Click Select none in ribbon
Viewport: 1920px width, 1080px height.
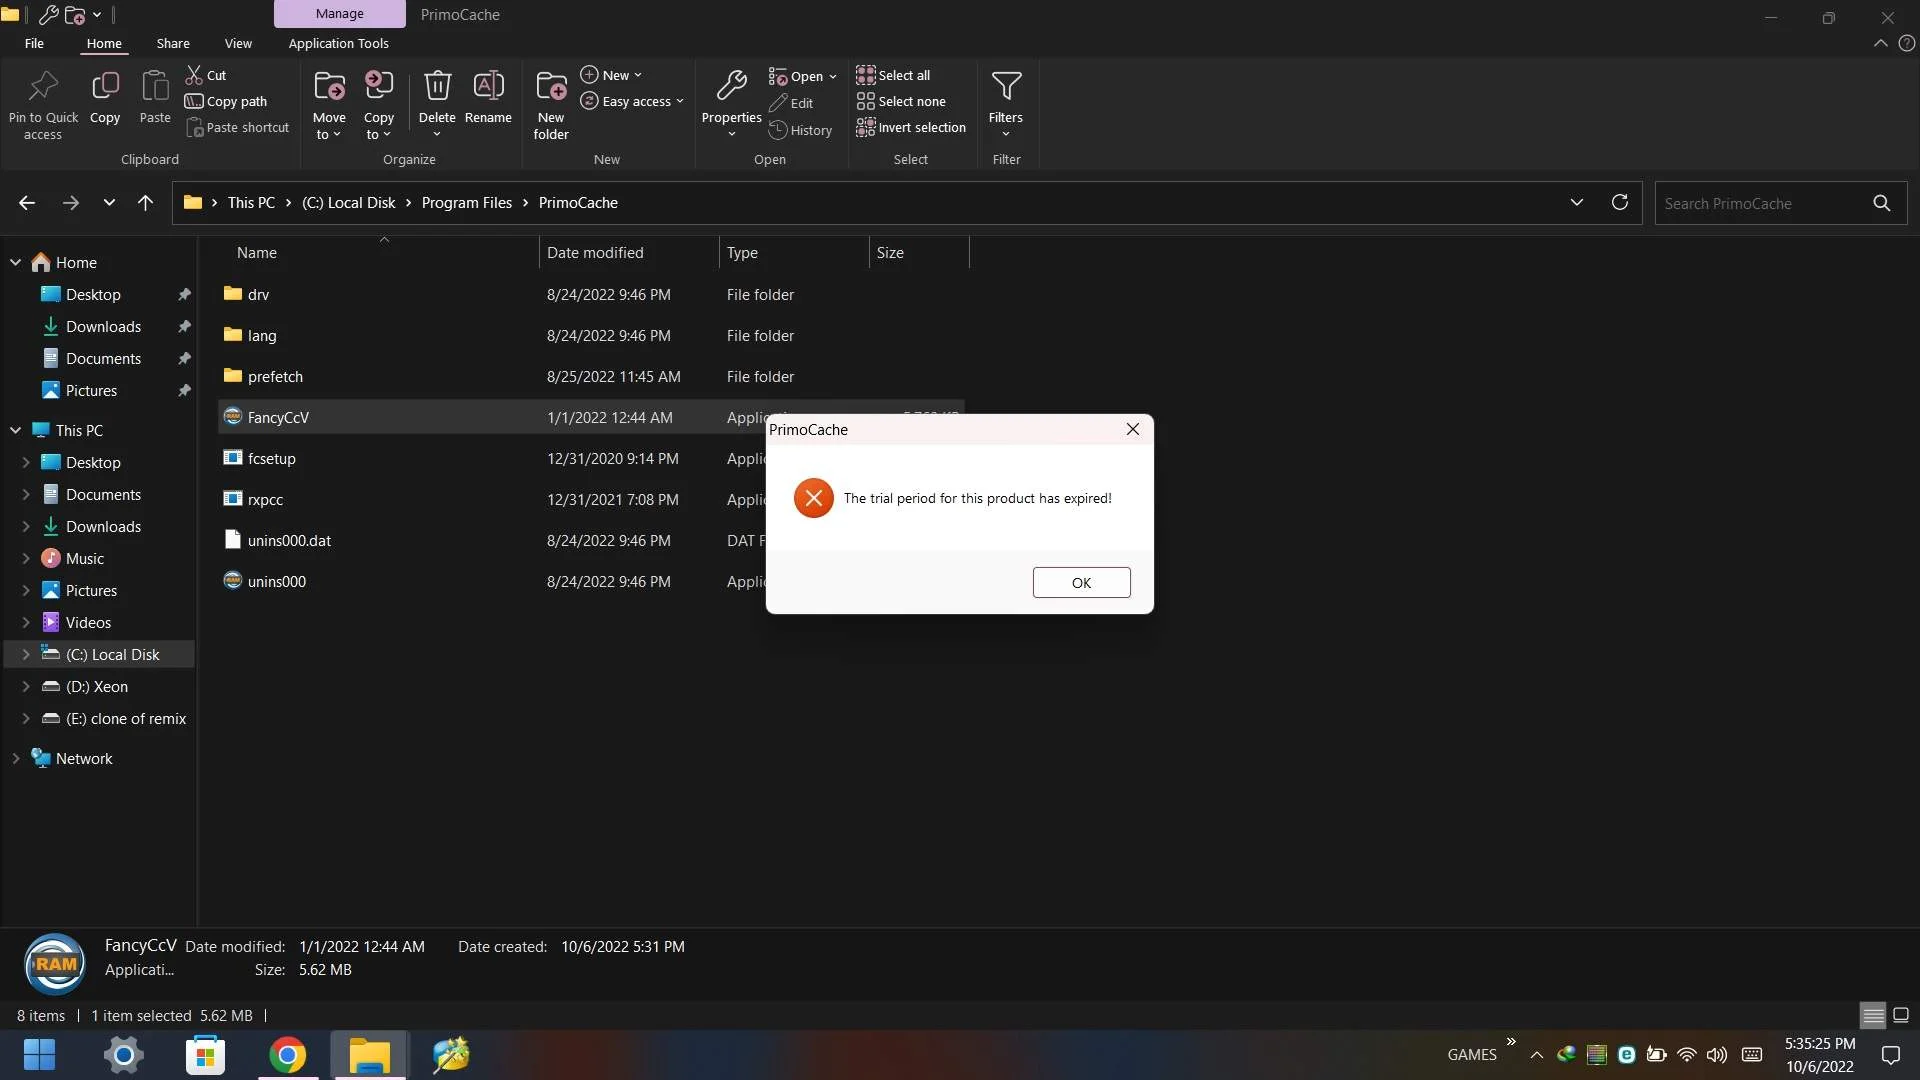(x=901, y=101)
